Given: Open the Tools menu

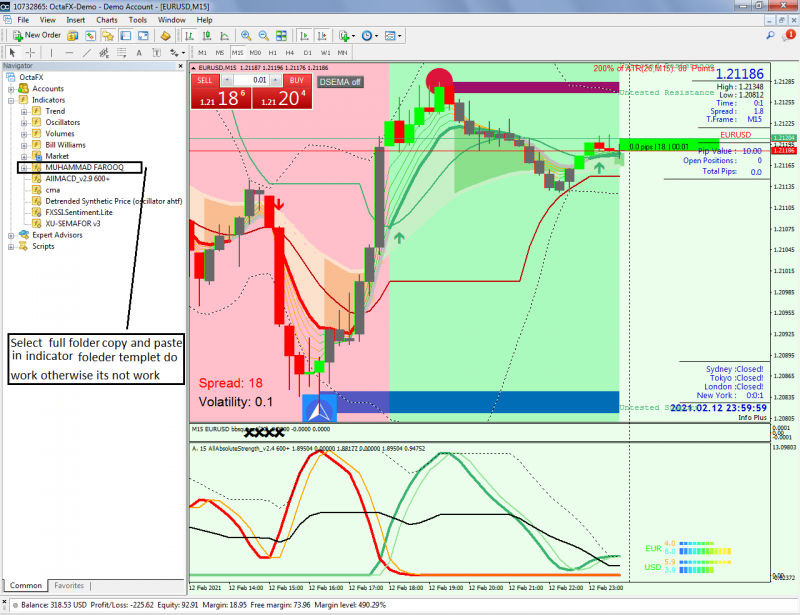Looking at the screenshot, I should [x=137, y=20].
